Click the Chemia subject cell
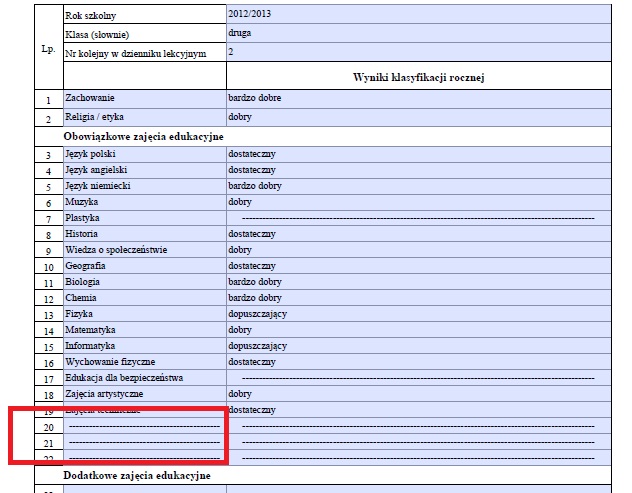Image resolution: width=632 pixels, height=493 pixels. point(145,298)
